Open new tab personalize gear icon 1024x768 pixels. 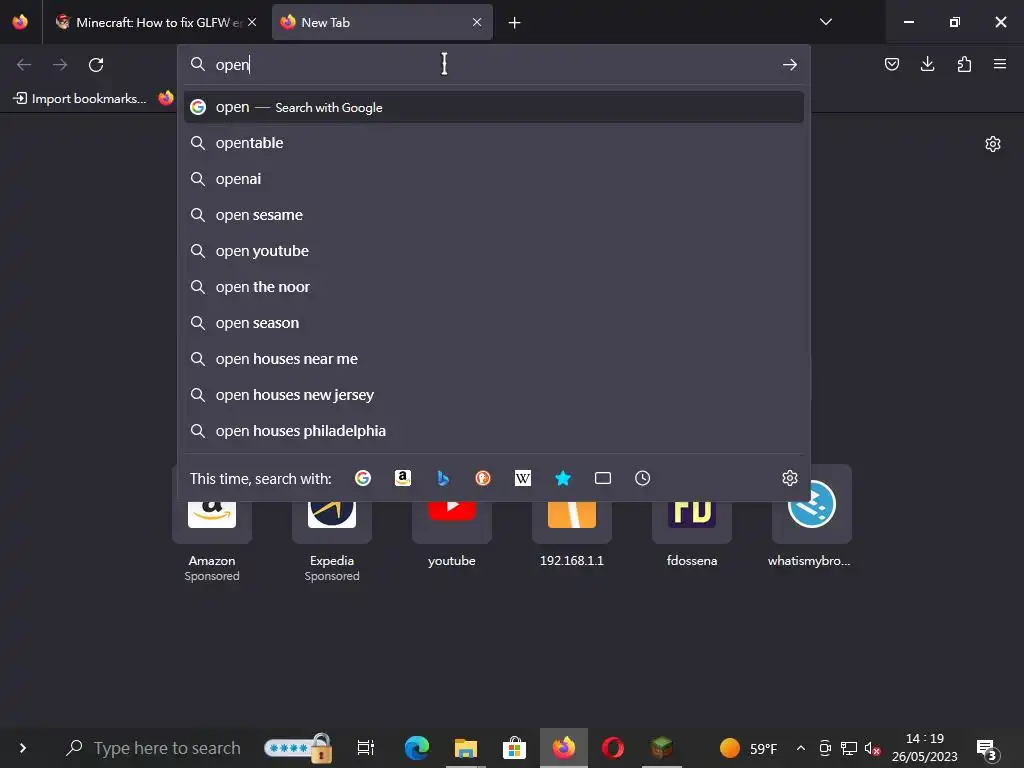(x=993, y=144)
